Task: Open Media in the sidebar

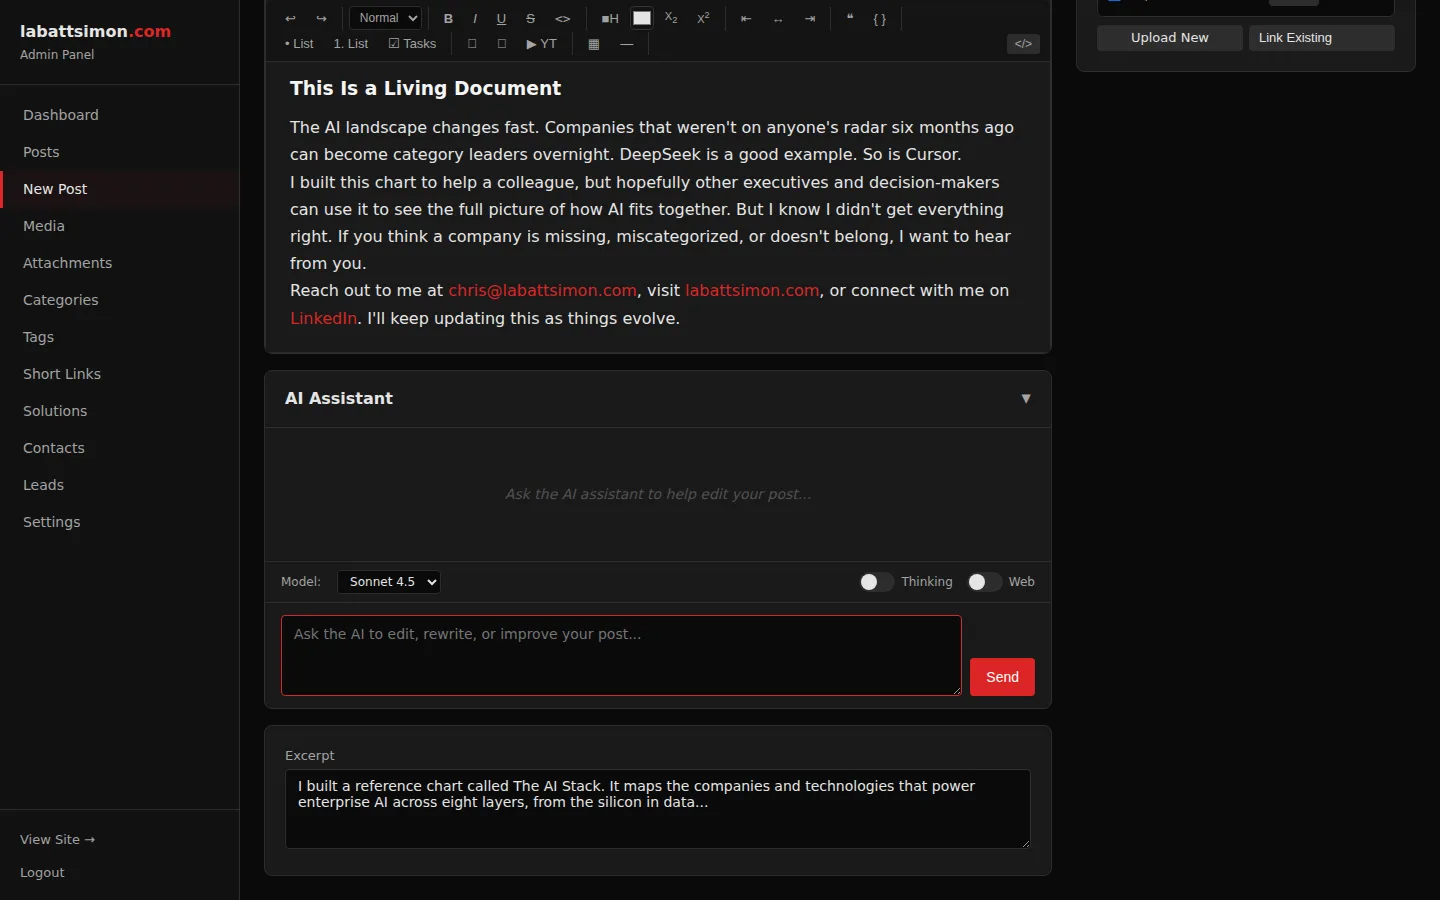Action: (44, 226)
